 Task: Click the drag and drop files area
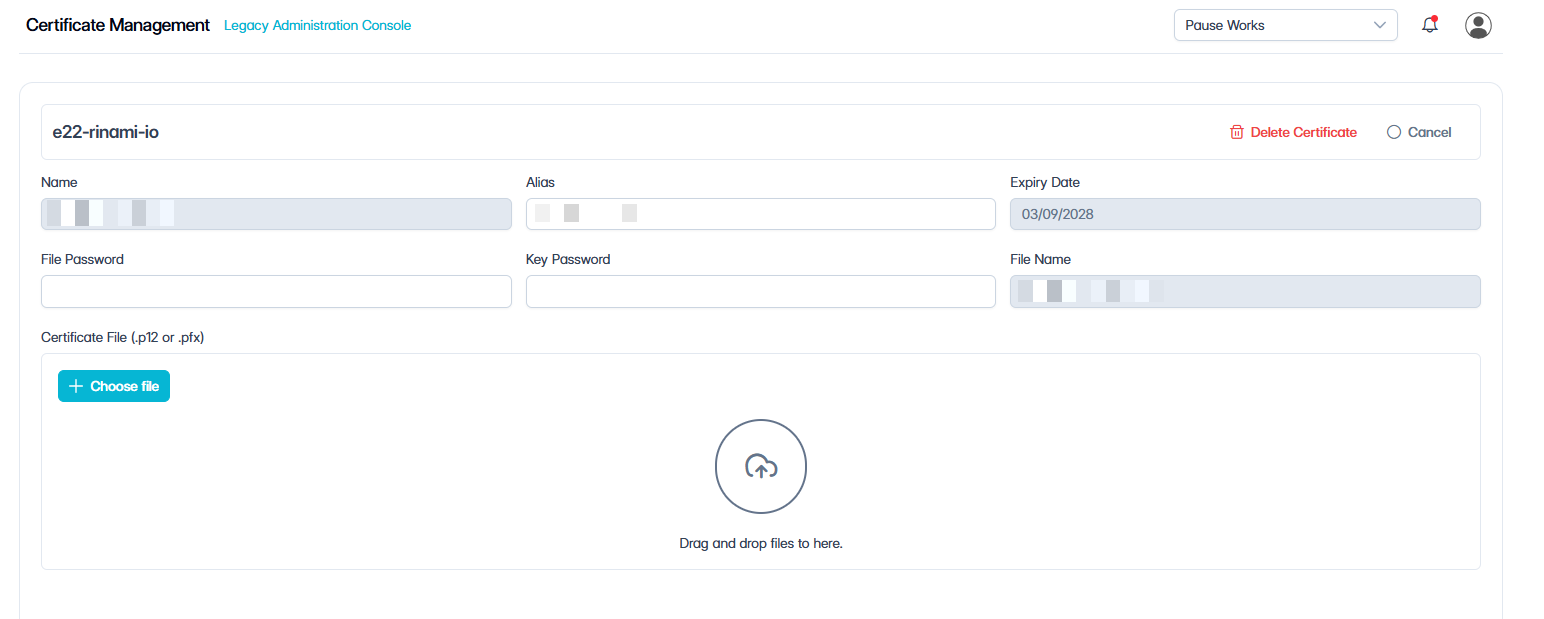(761, 461)
